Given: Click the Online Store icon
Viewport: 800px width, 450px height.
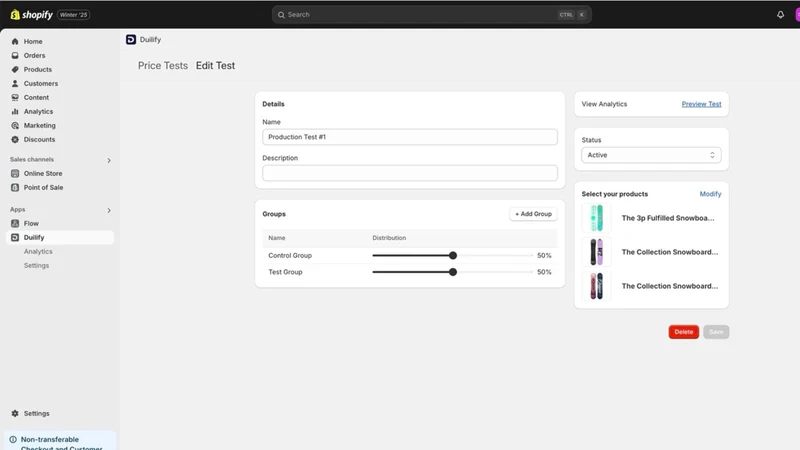Looking at the screenshot, I should [x=15, y=173].
